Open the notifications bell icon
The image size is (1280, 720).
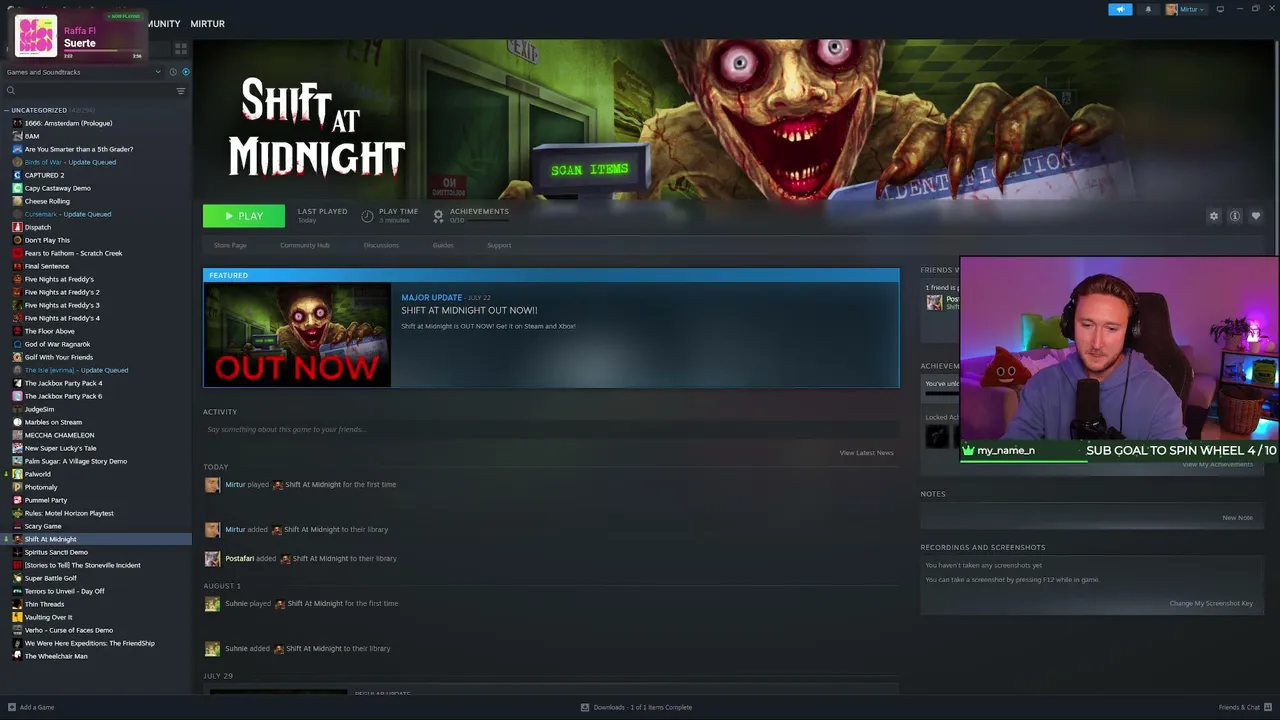coord(1148,9)
